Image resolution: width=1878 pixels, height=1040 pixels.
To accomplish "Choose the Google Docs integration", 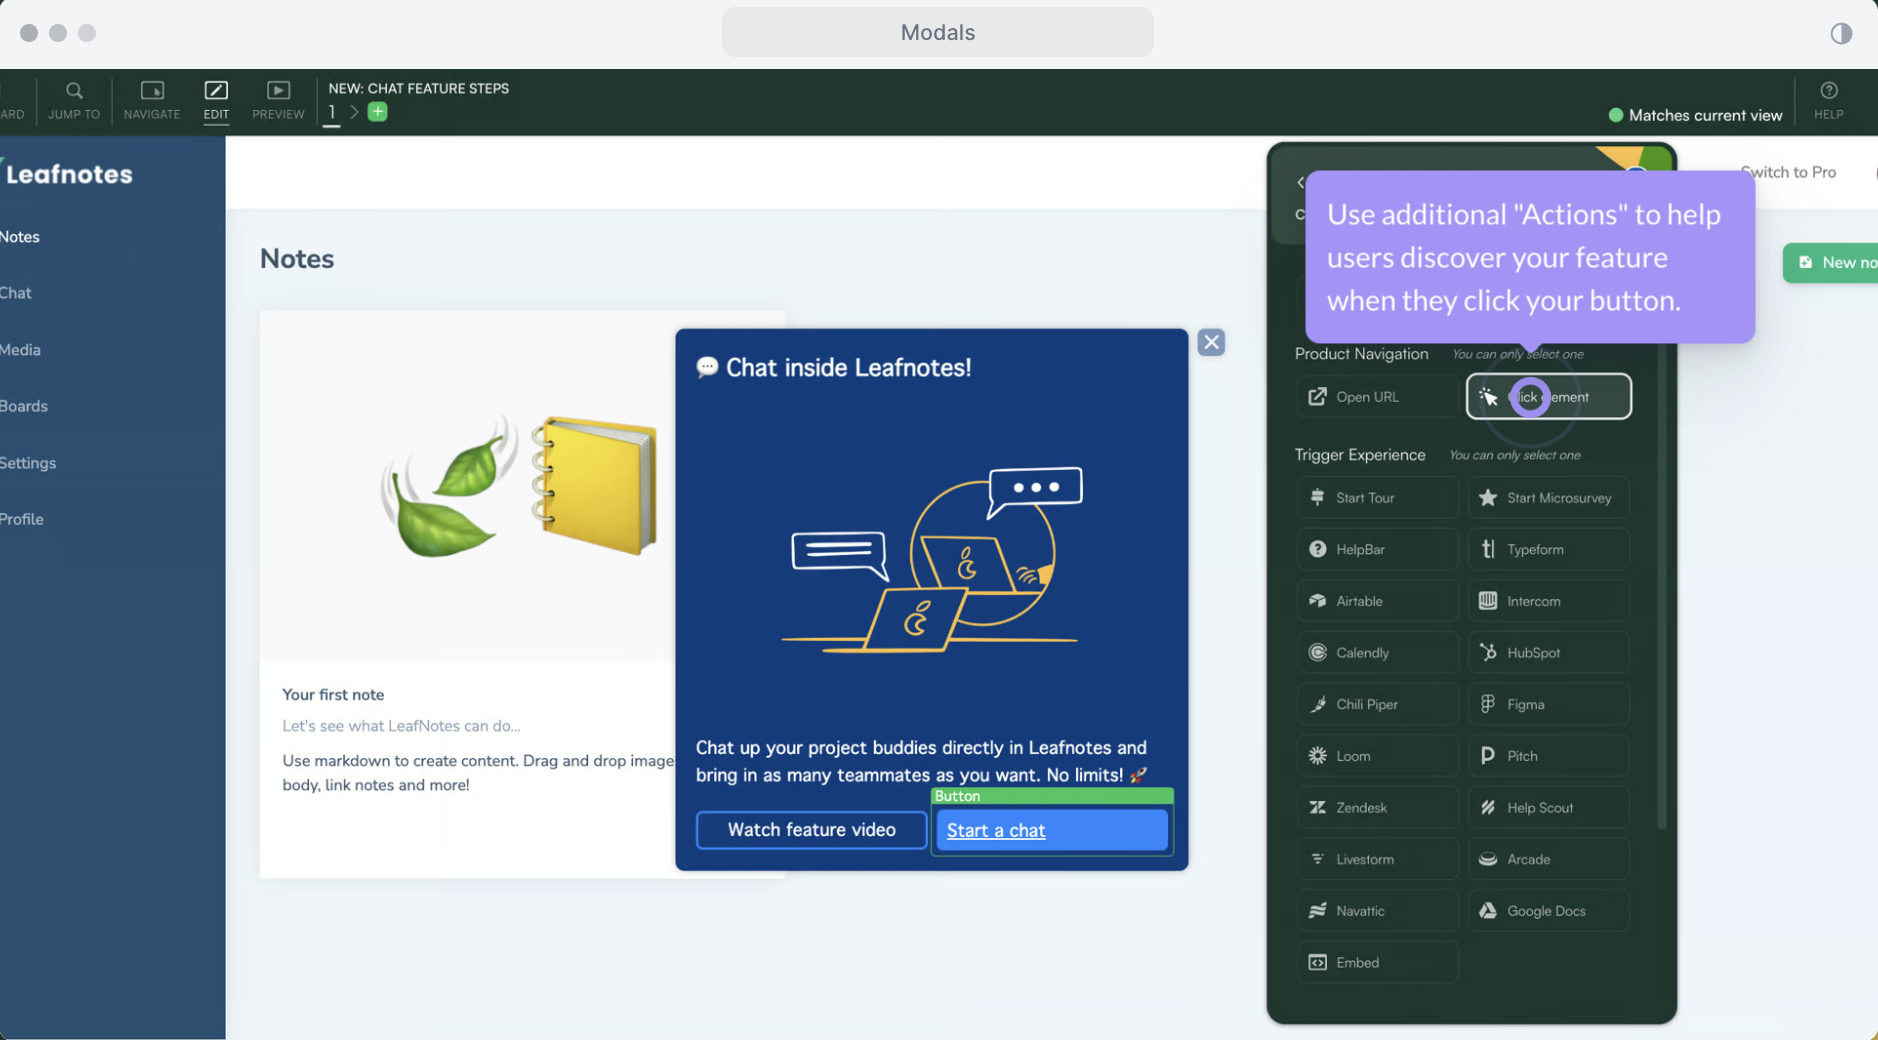I will tap(1548, 911).
